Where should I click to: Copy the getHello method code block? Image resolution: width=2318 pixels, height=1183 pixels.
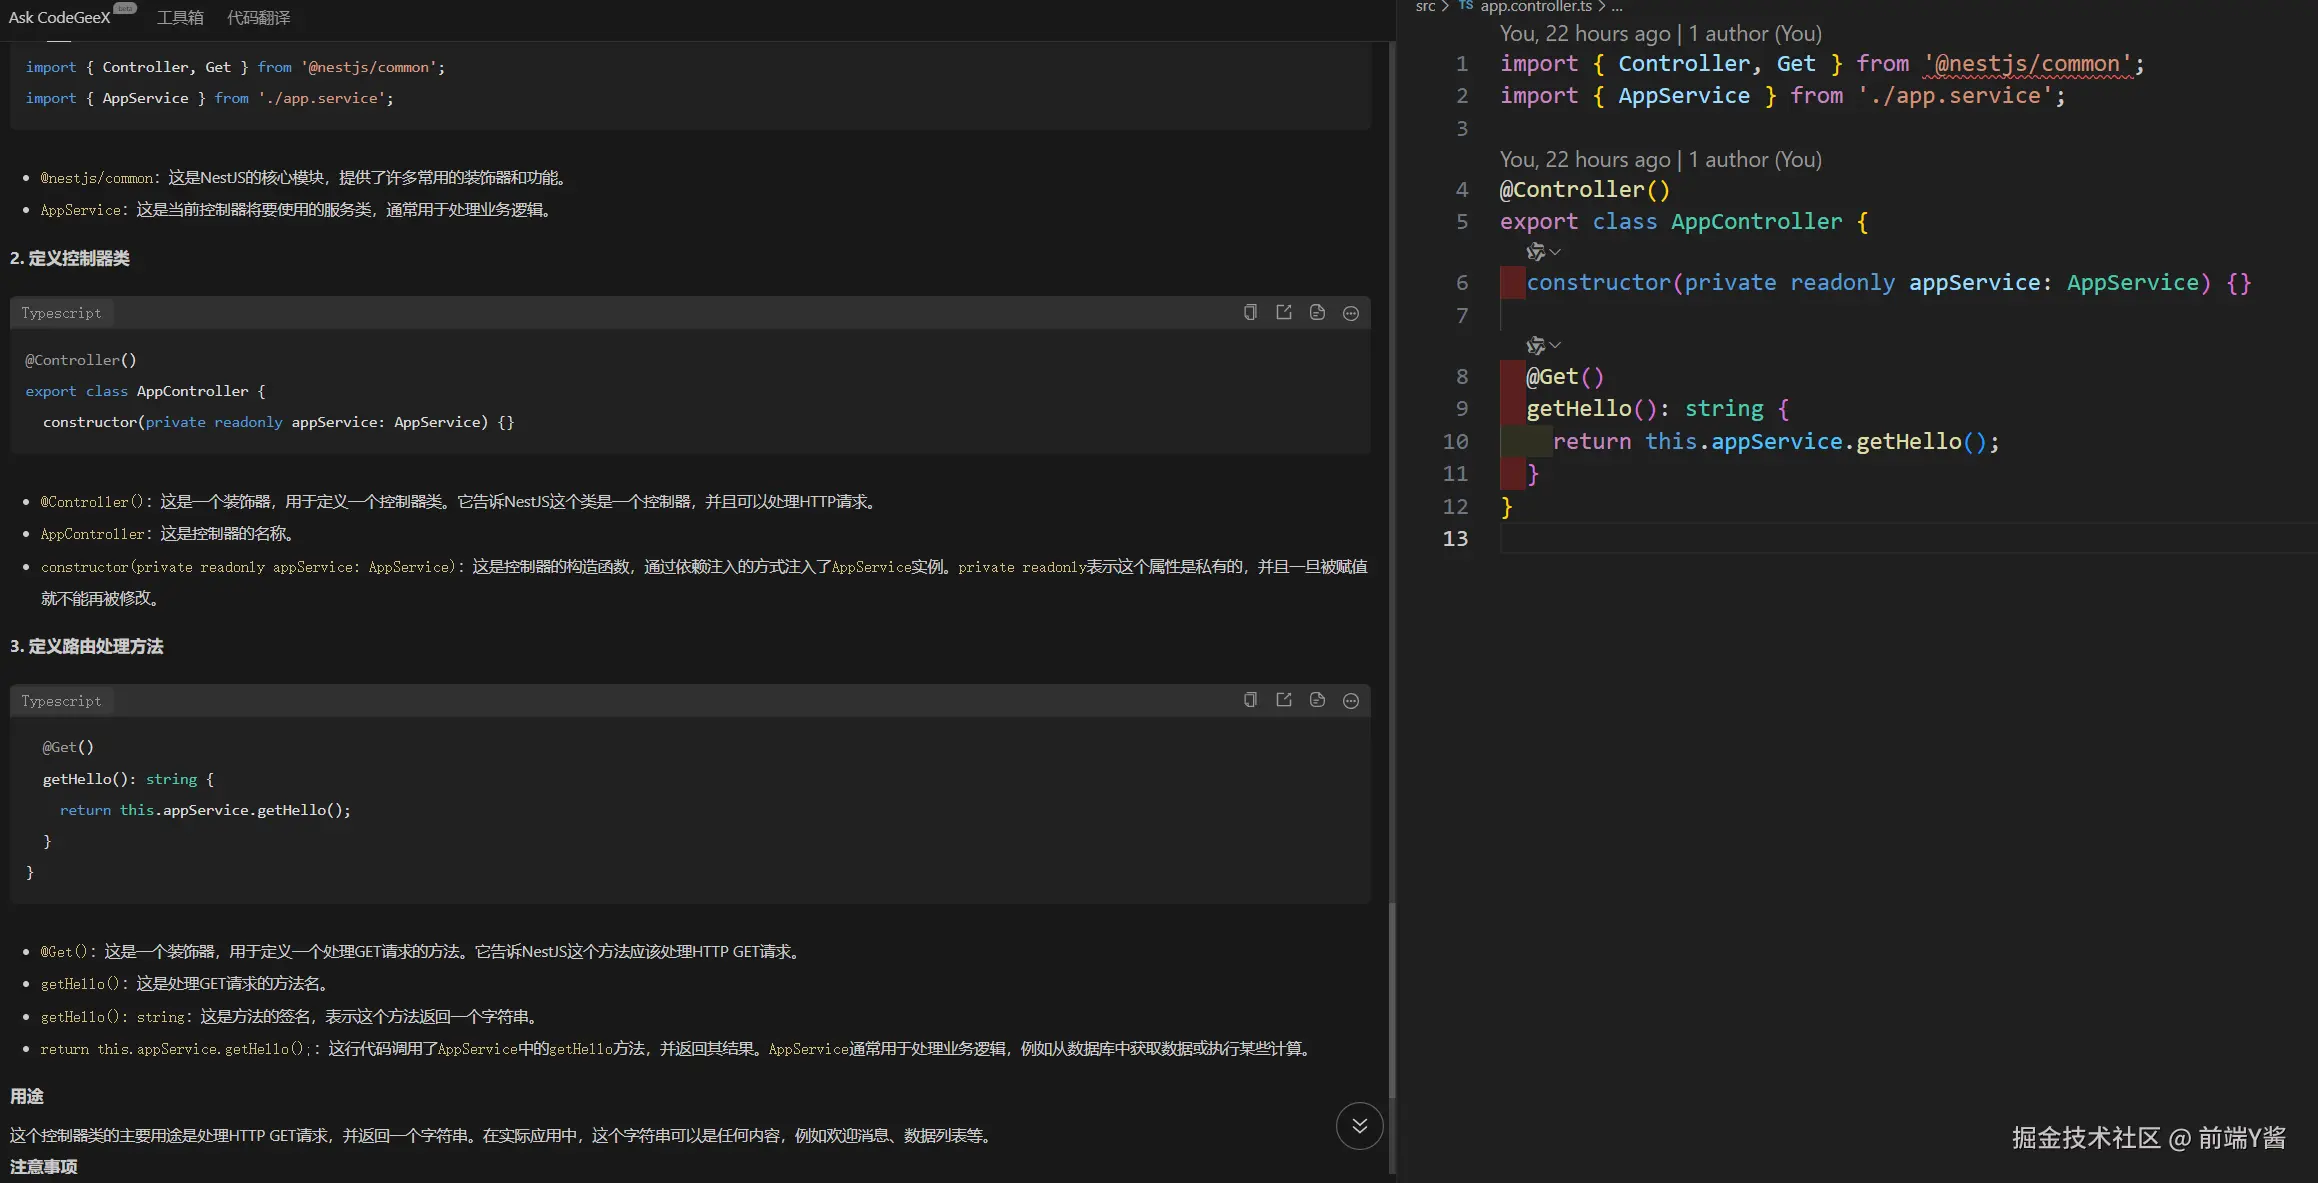tap(1250, 700)
